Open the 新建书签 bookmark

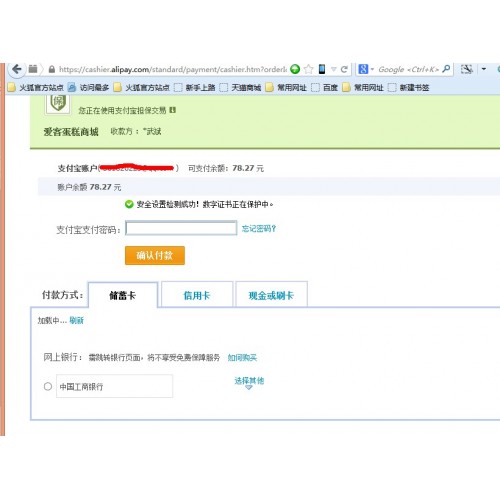[x=409, y=88]
